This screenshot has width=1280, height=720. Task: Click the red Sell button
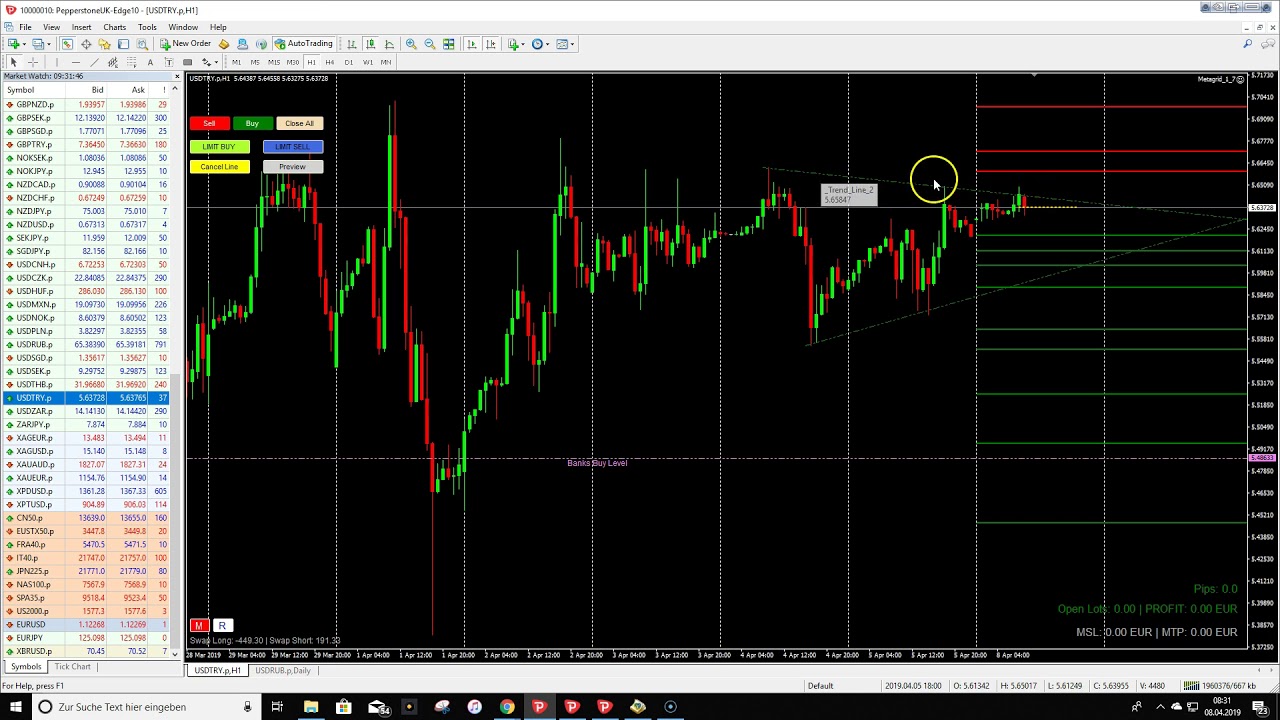coord(209,123)
